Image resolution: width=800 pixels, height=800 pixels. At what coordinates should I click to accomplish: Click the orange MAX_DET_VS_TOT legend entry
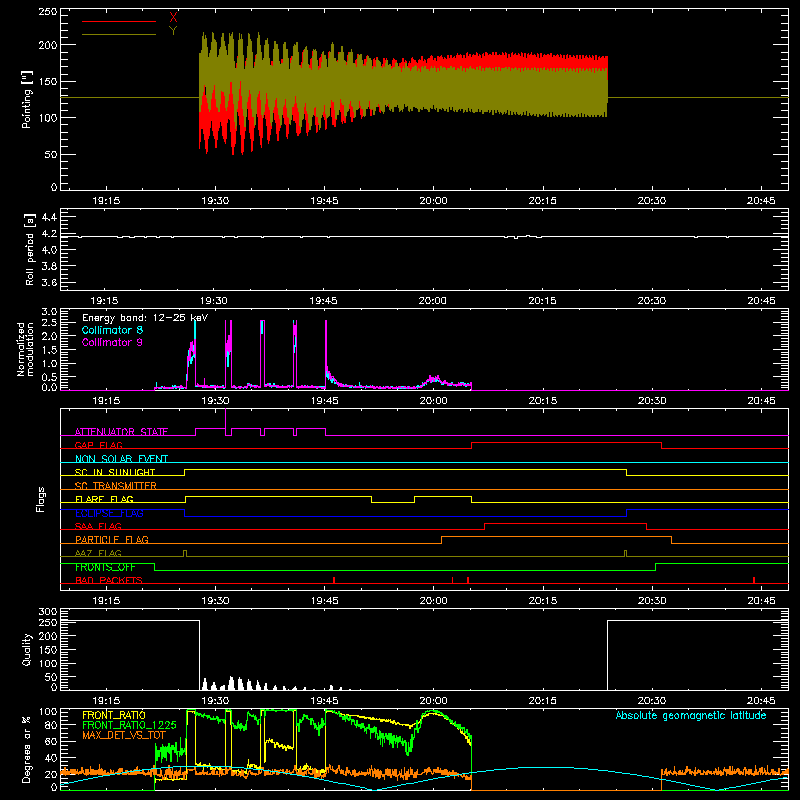point(124,735)
